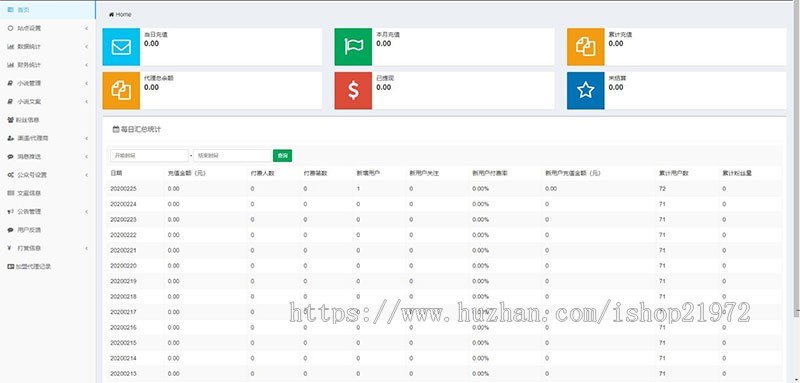Viewport: 800px width, 383px height.
Task: Click the 用户反馈 comment icon
Action: [x=11, y=230]
